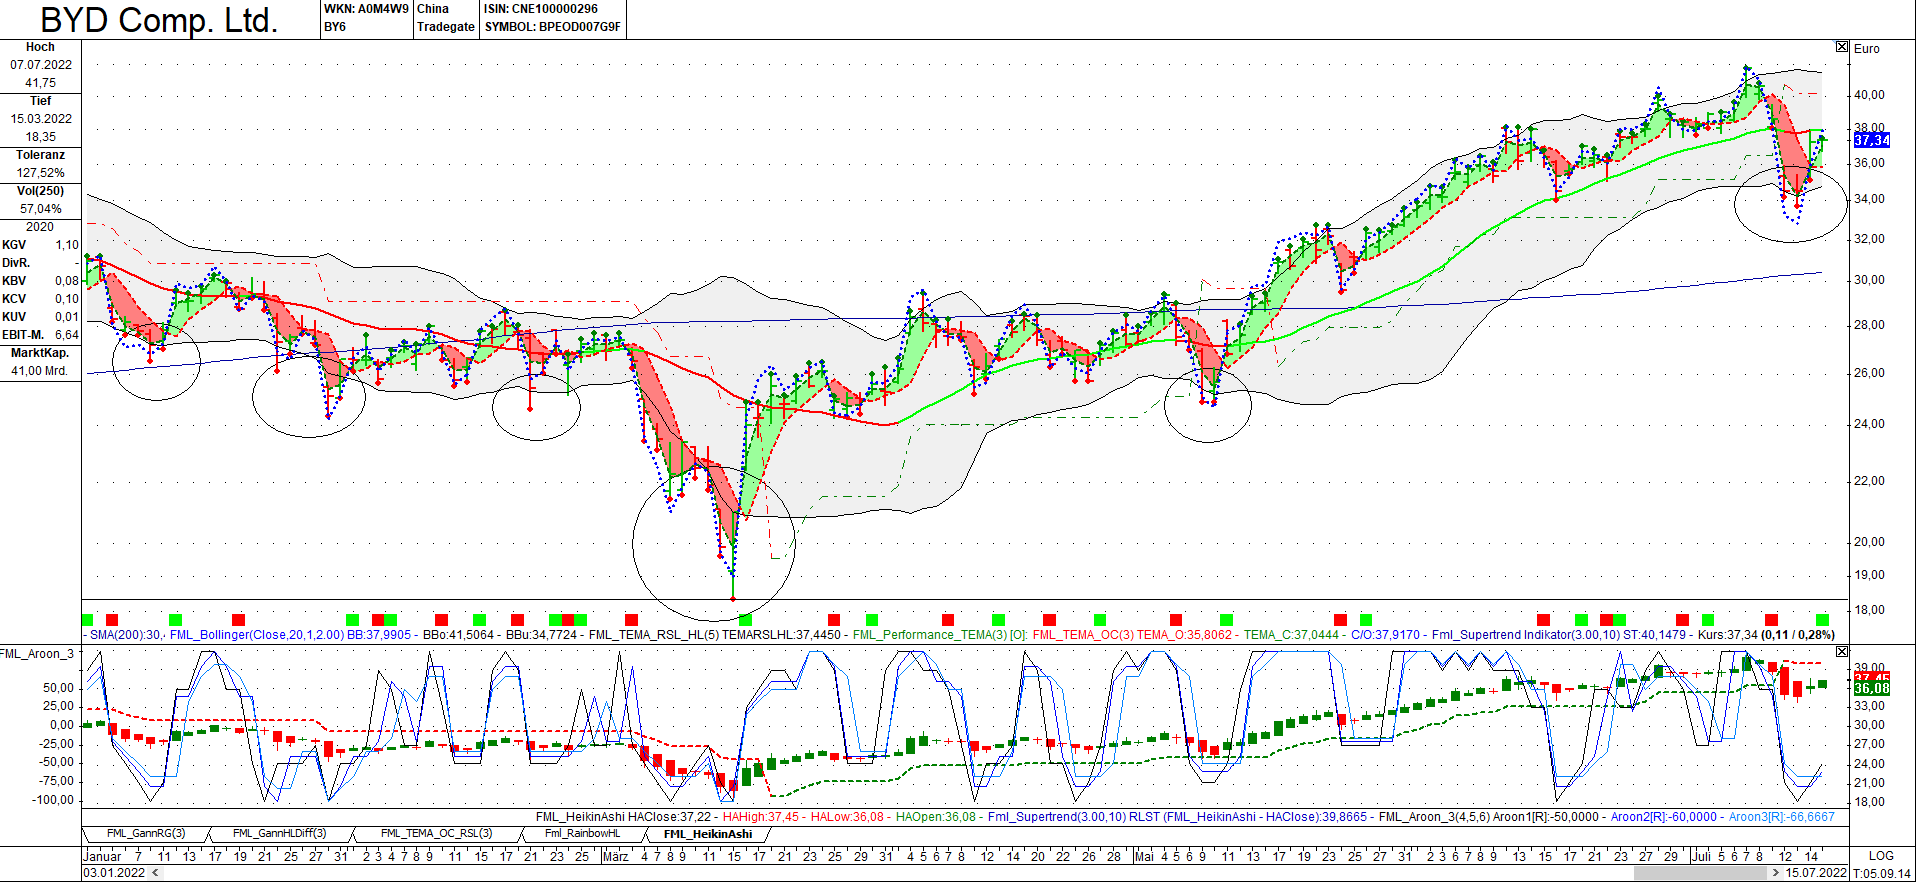This screenshot has width=1916, height=882.
Task: Click the EBIT-M. value 6,64
Action: [x=67, y=335]
